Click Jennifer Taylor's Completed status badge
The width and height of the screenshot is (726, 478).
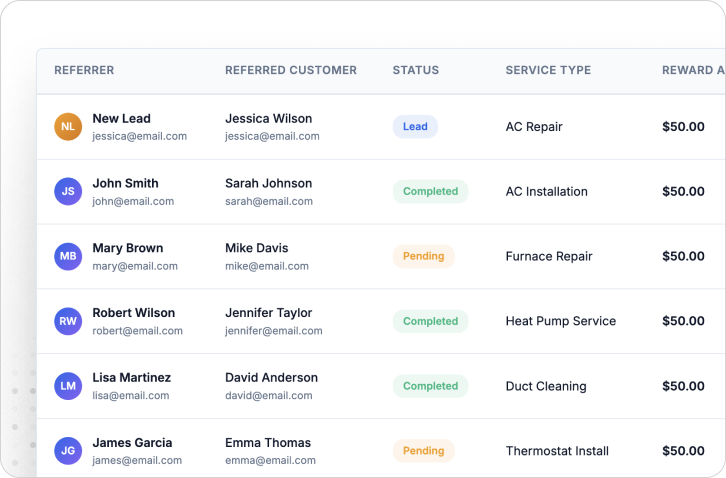pos(430,322)
